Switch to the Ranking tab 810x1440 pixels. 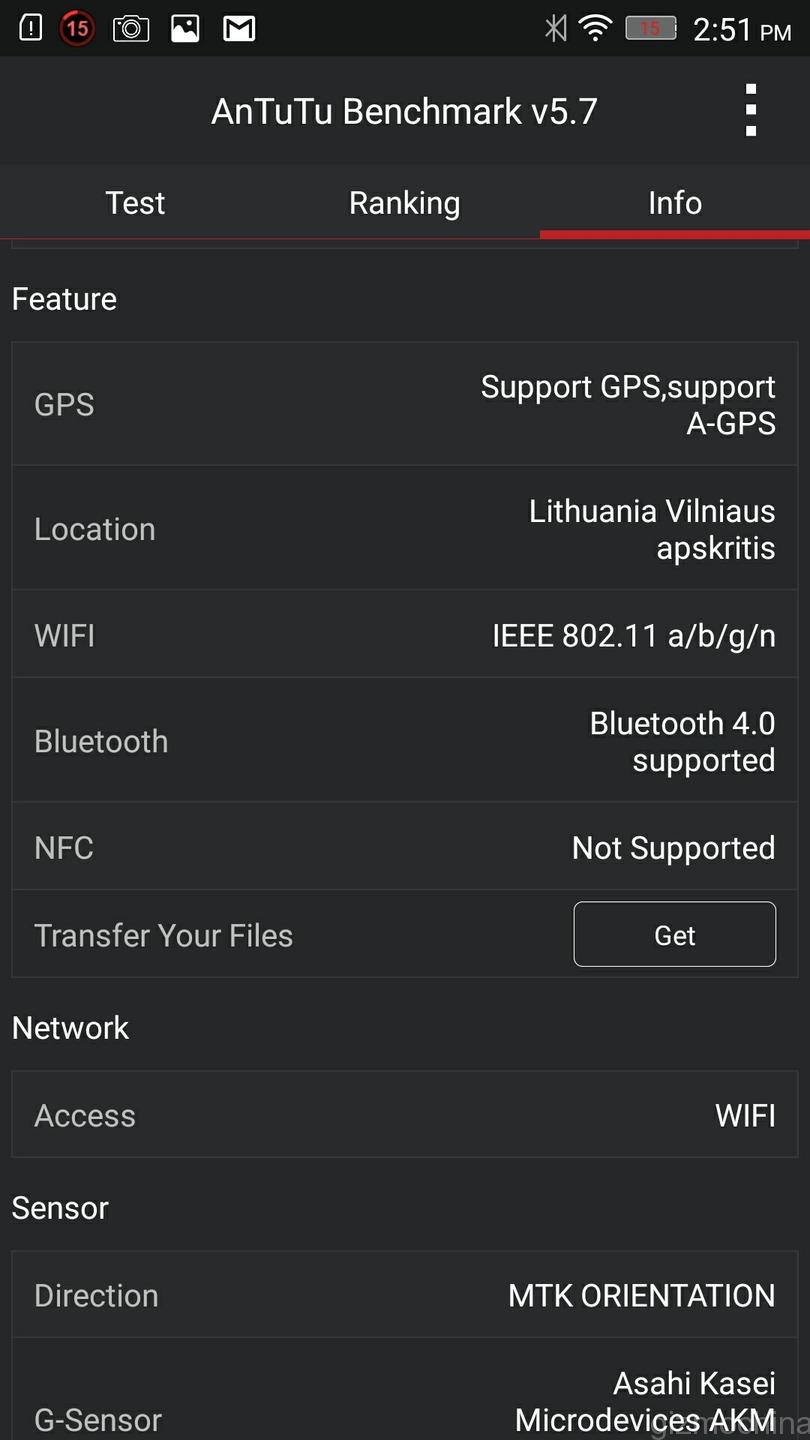tap(404, 203)
